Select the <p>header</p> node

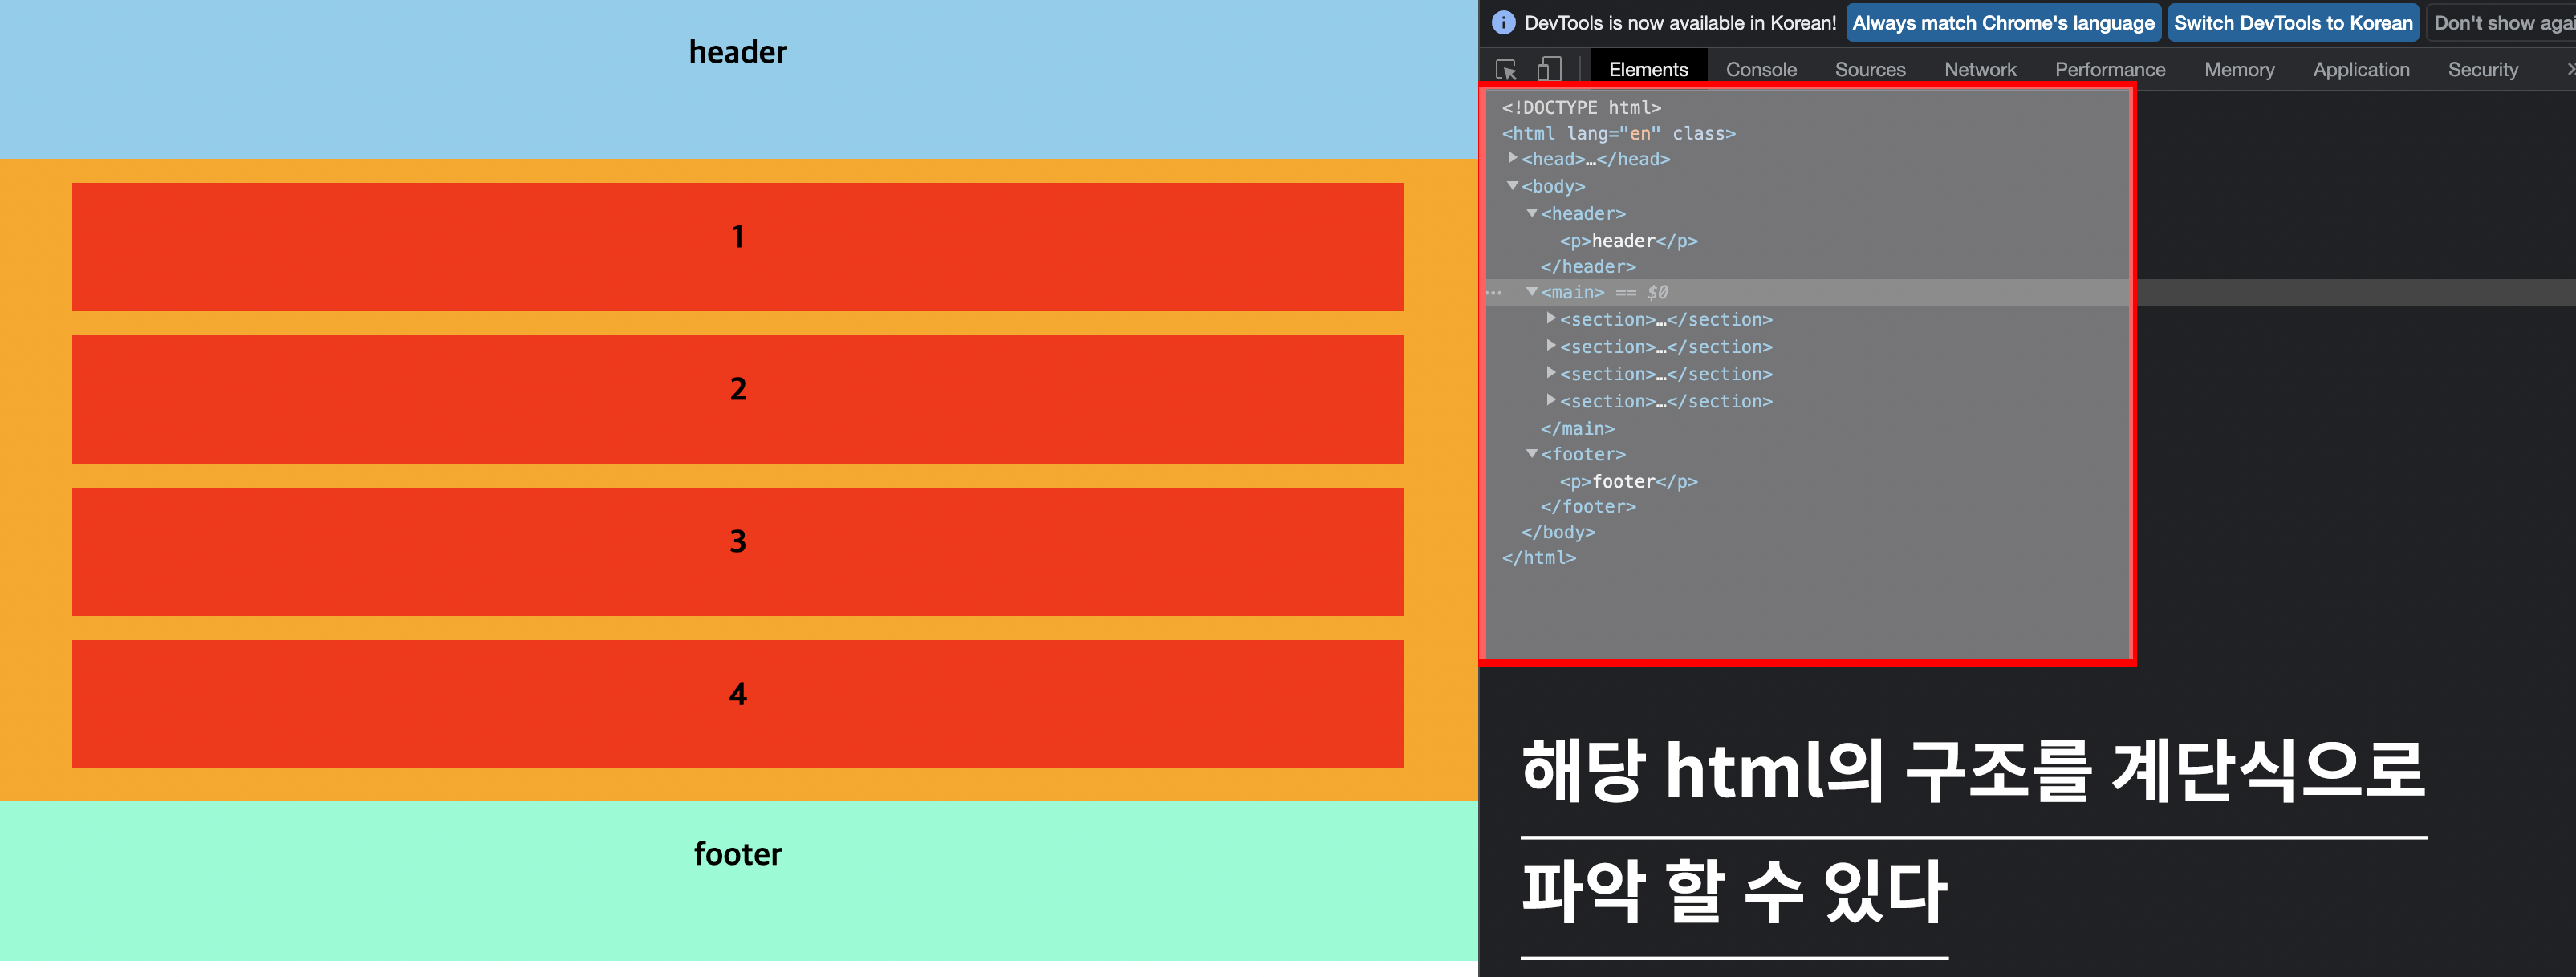click(1628, 240)
